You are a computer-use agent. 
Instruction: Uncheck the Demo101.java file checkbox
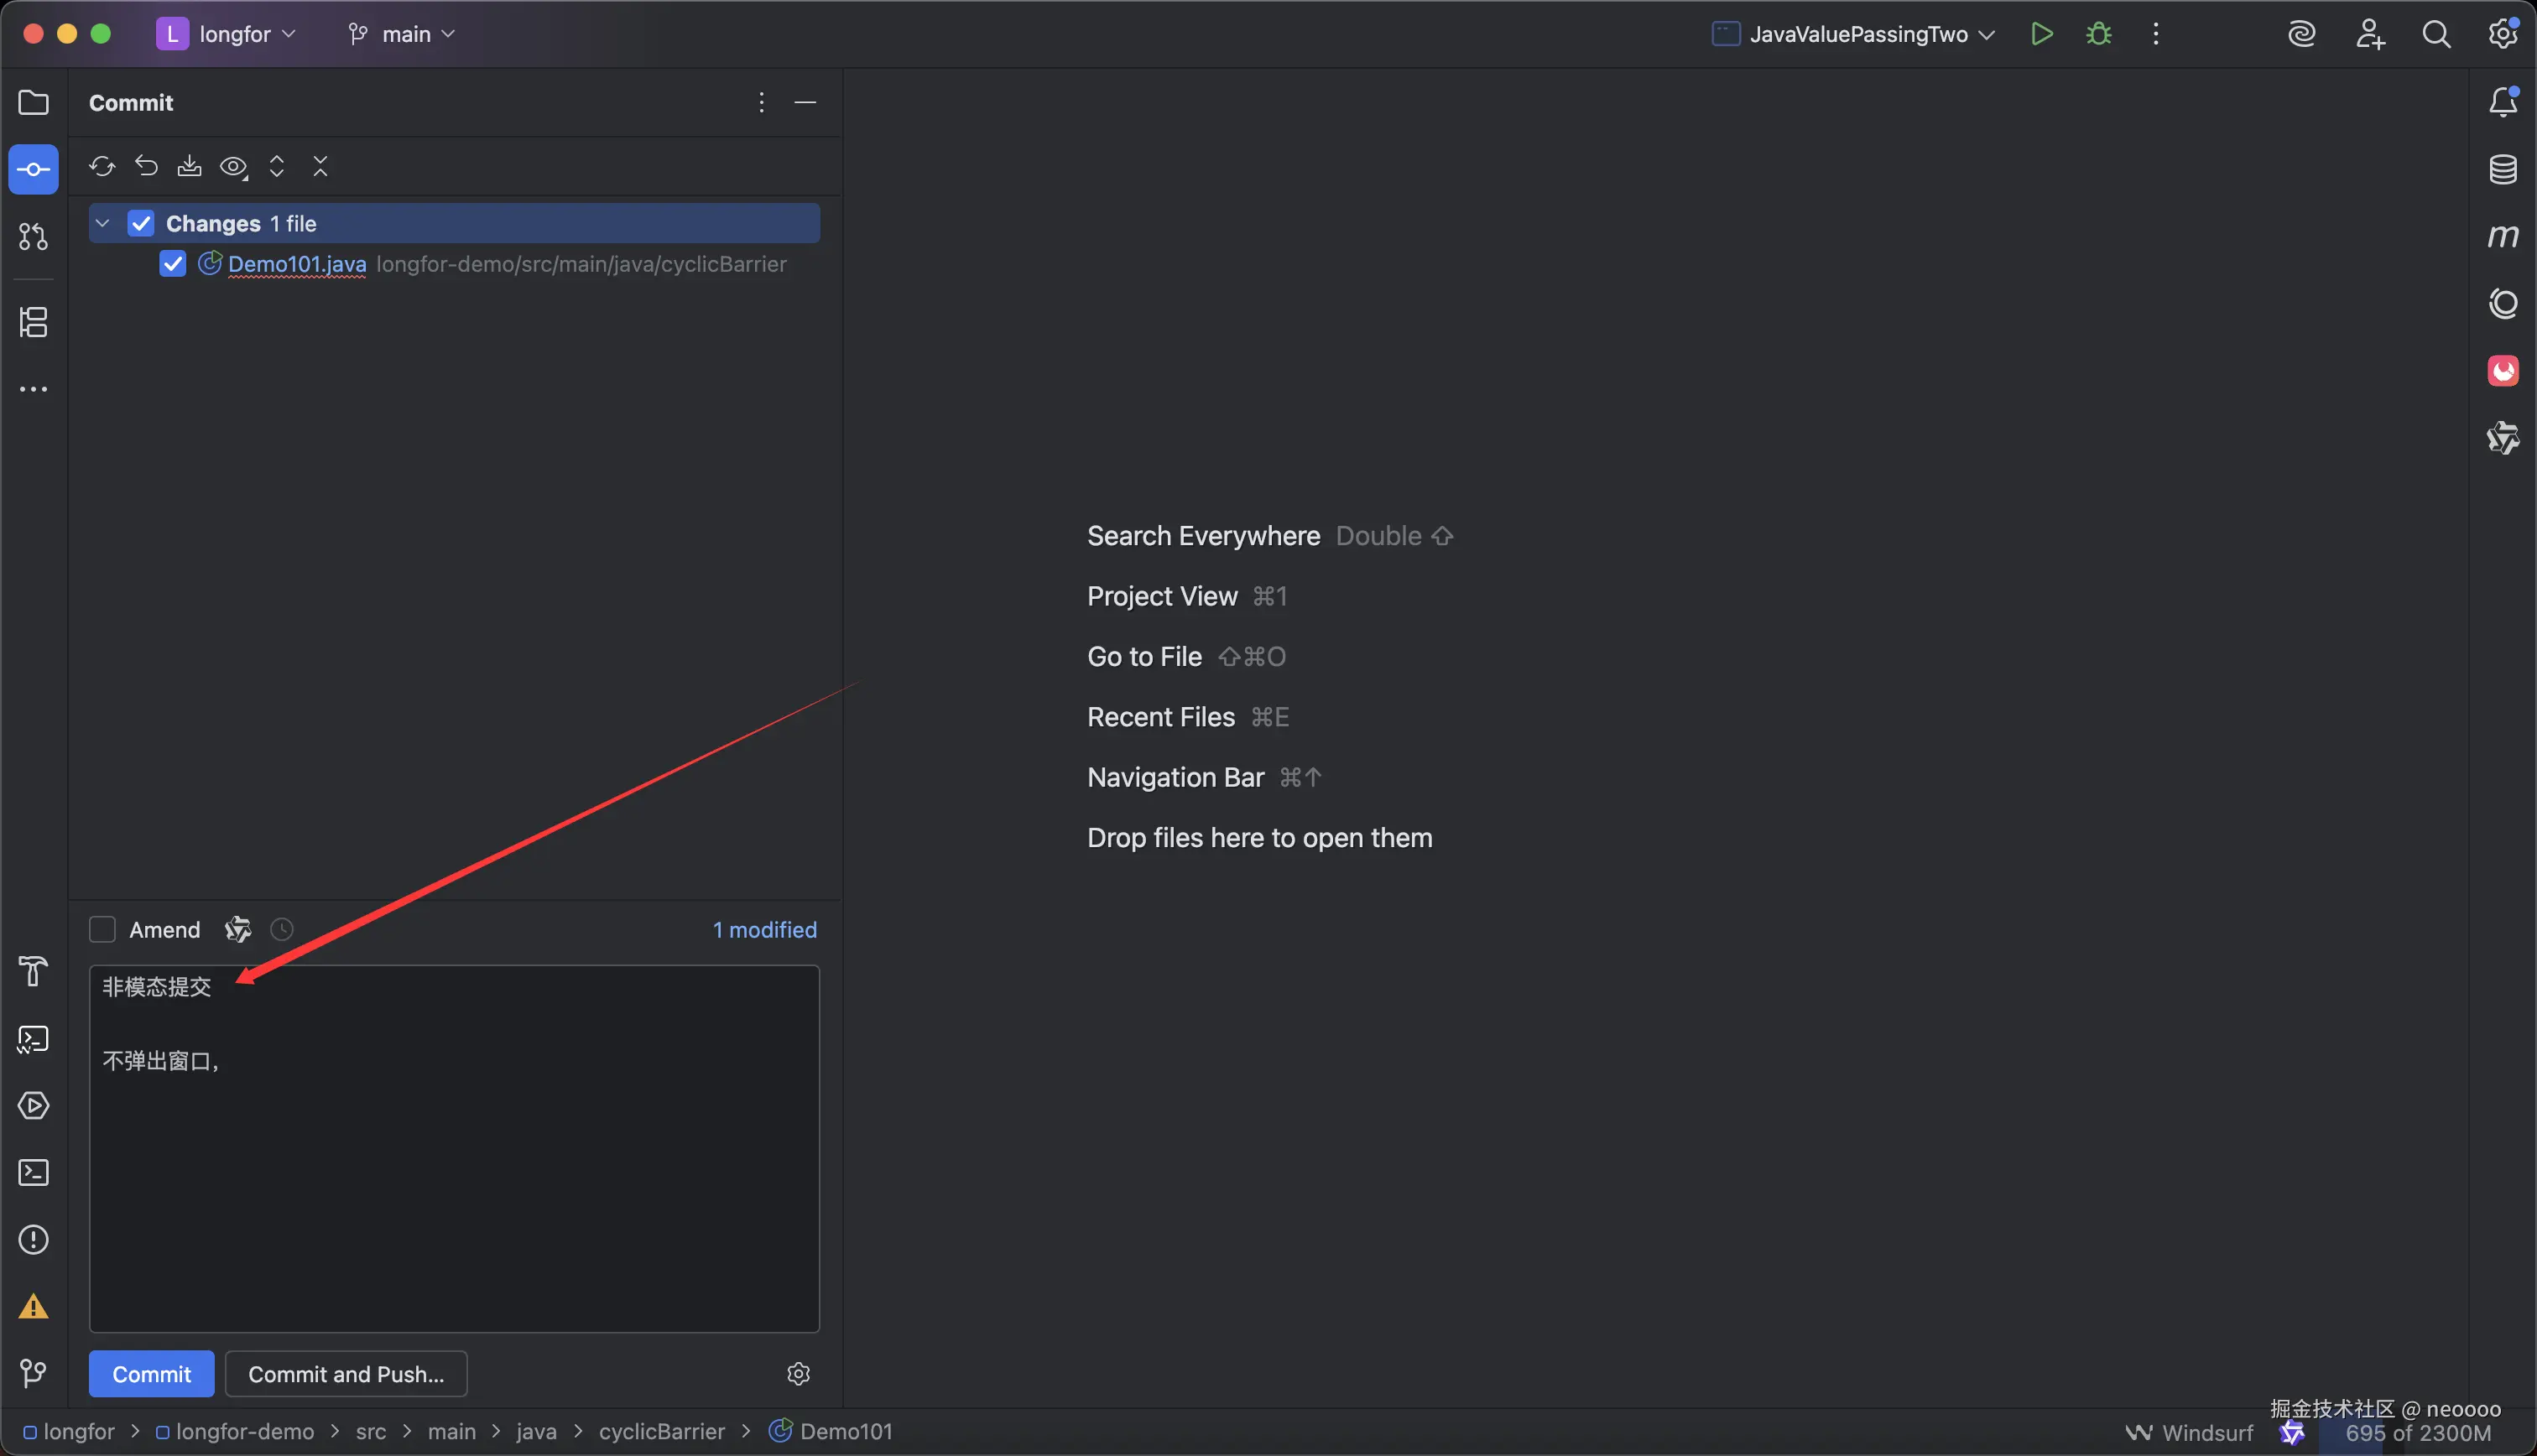173,264
